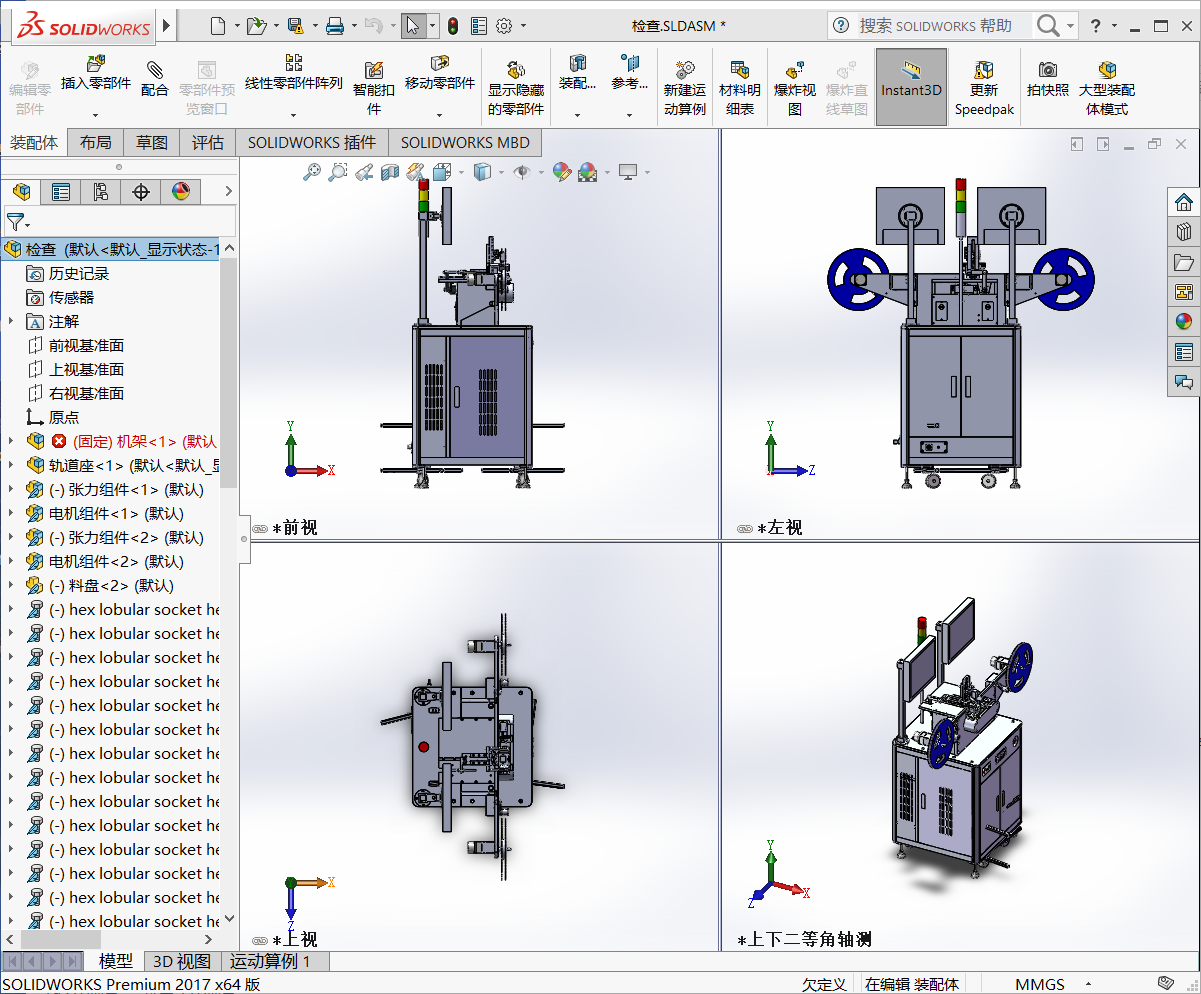Click the 拍快照 camera tool

(1047, 78)
